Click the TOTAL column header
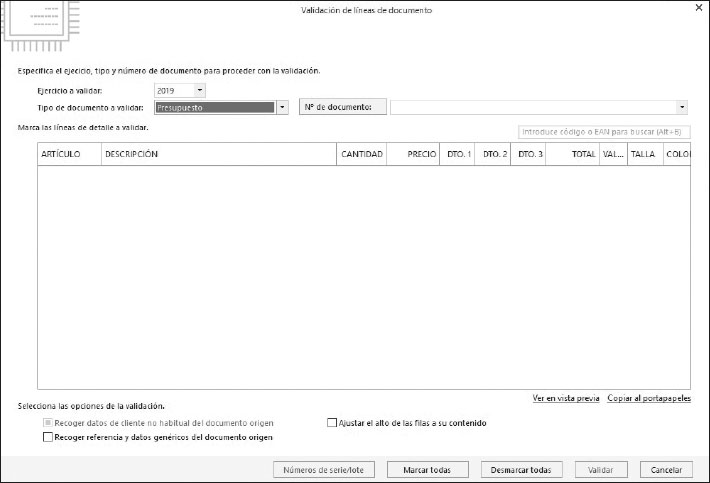The width and height of the screenshot is (710, 483). [x=583, y=155]
